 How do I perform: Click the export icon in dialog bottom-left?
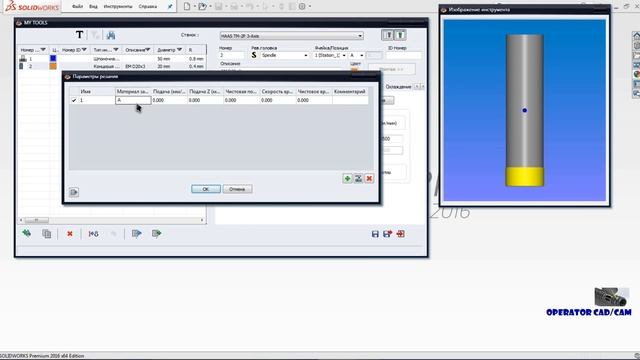pyautogui.click(x=74, y=192)
